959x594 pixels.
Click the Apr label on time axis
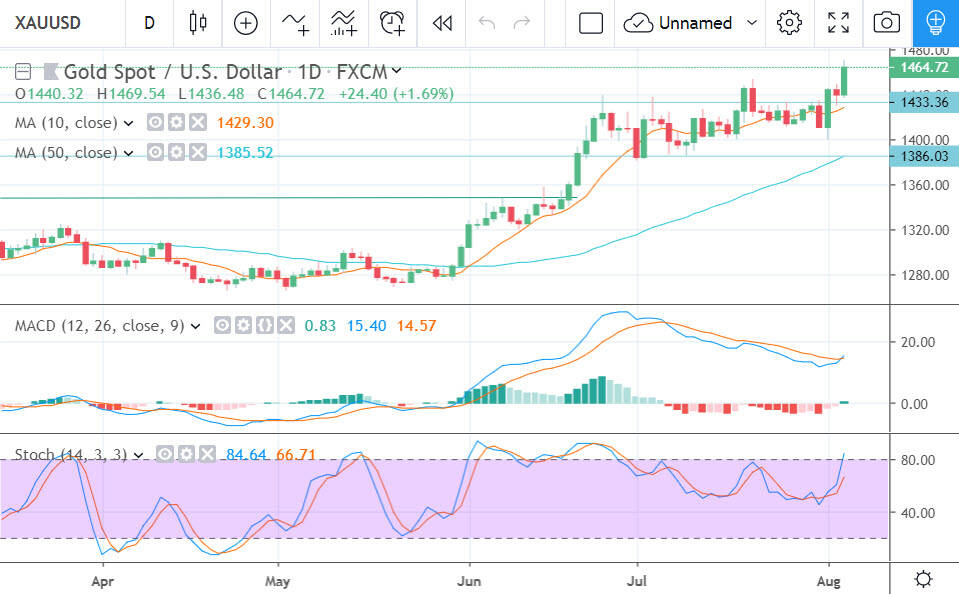[x=103, y=581]
